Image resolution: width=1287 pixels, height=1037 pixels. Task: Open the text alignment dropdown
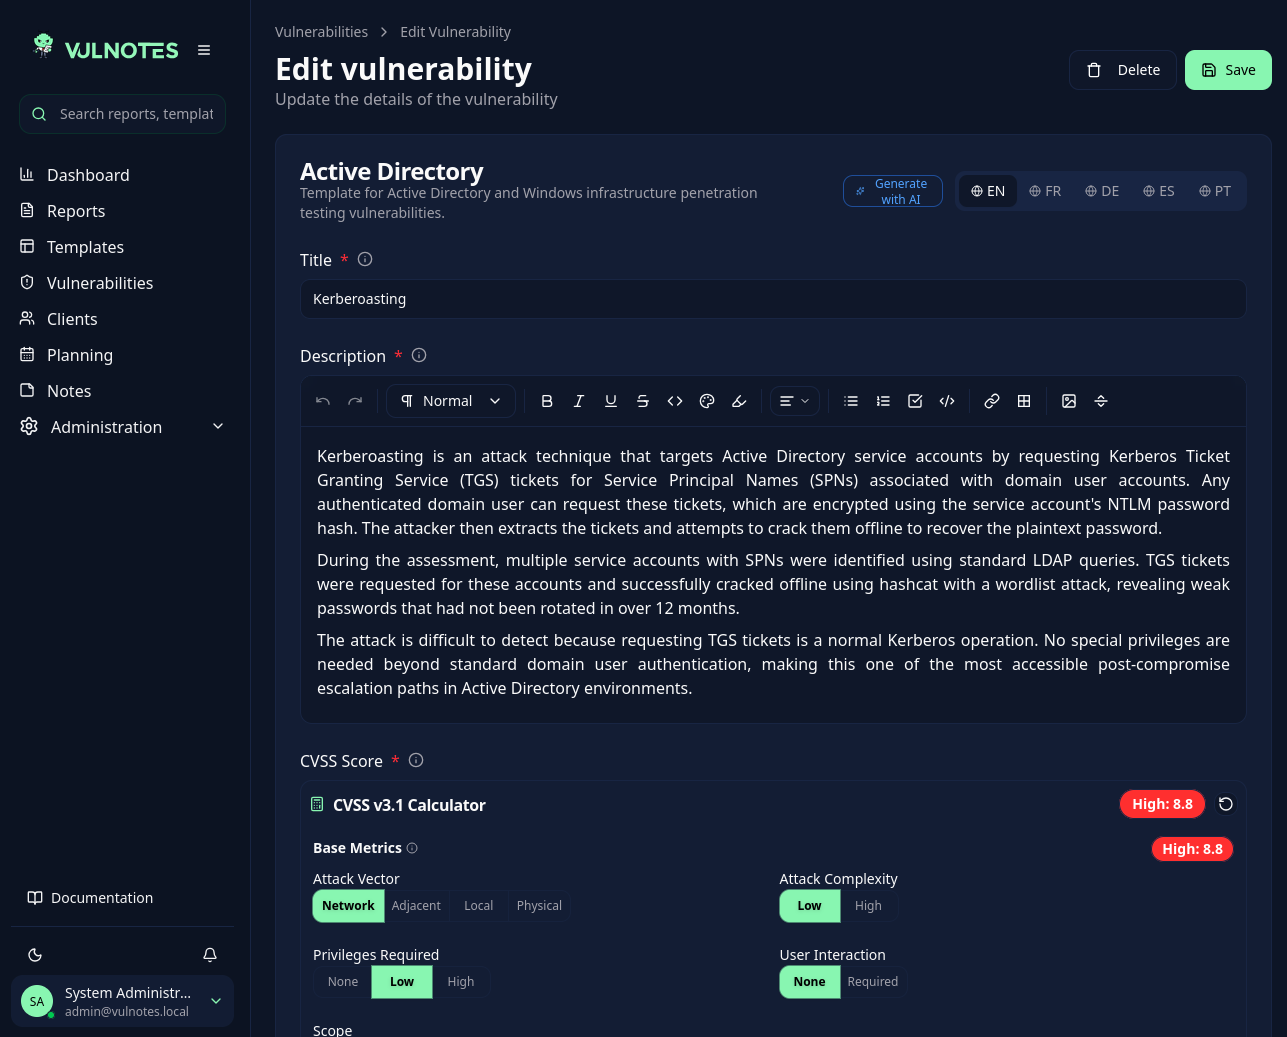(795, 401)
